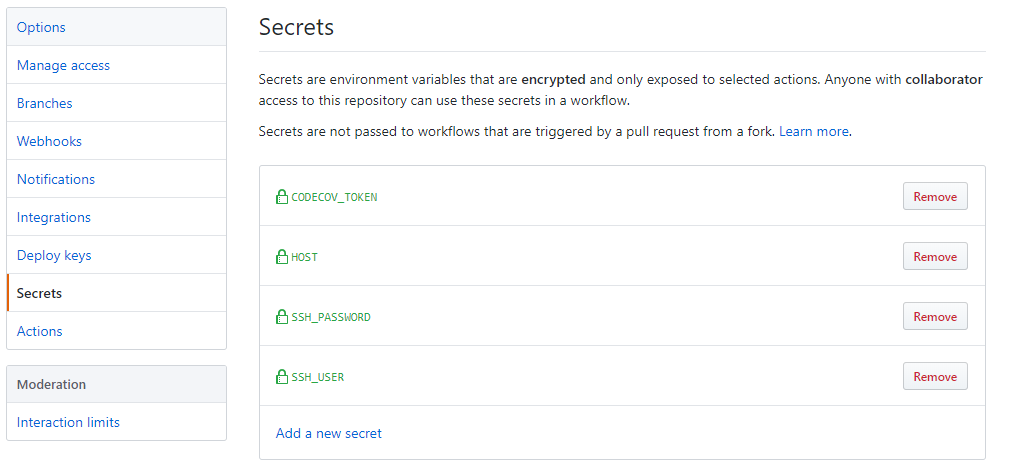Select Deploy keys in sidebar
Image resolution: width=1021 pixels, height=469 pixels.
point(54,255)
